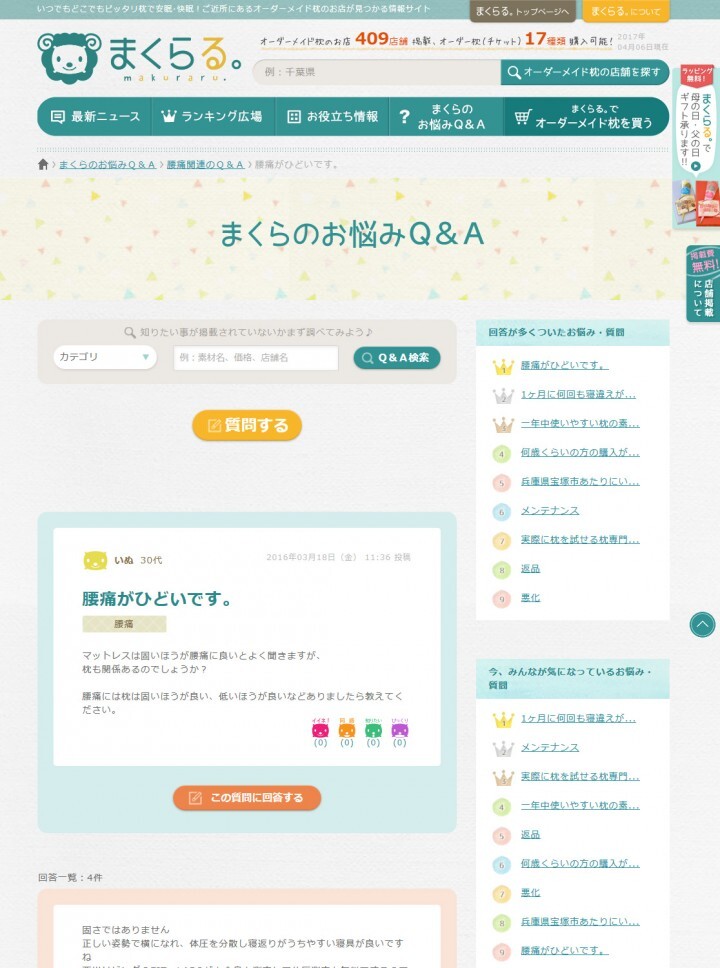The image size is (720, 968).
Task: Open ランキング広場 menu
Action: [213, 116]
